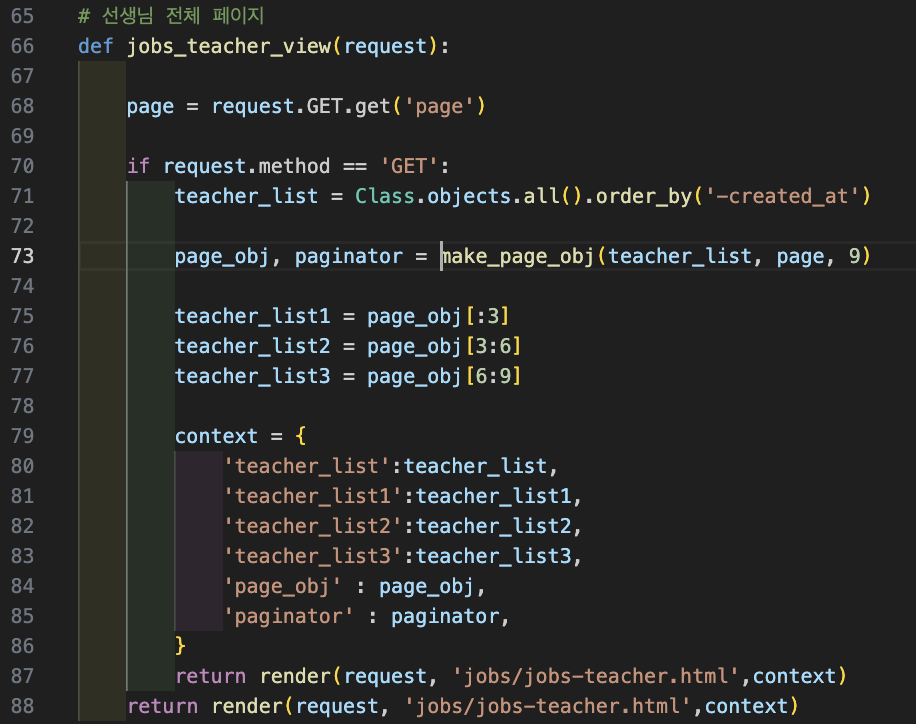The height and width of the screenshot is (724, 916).
Task: Click the 'page' variable assignment on line 68
Action: click(150, 106)
